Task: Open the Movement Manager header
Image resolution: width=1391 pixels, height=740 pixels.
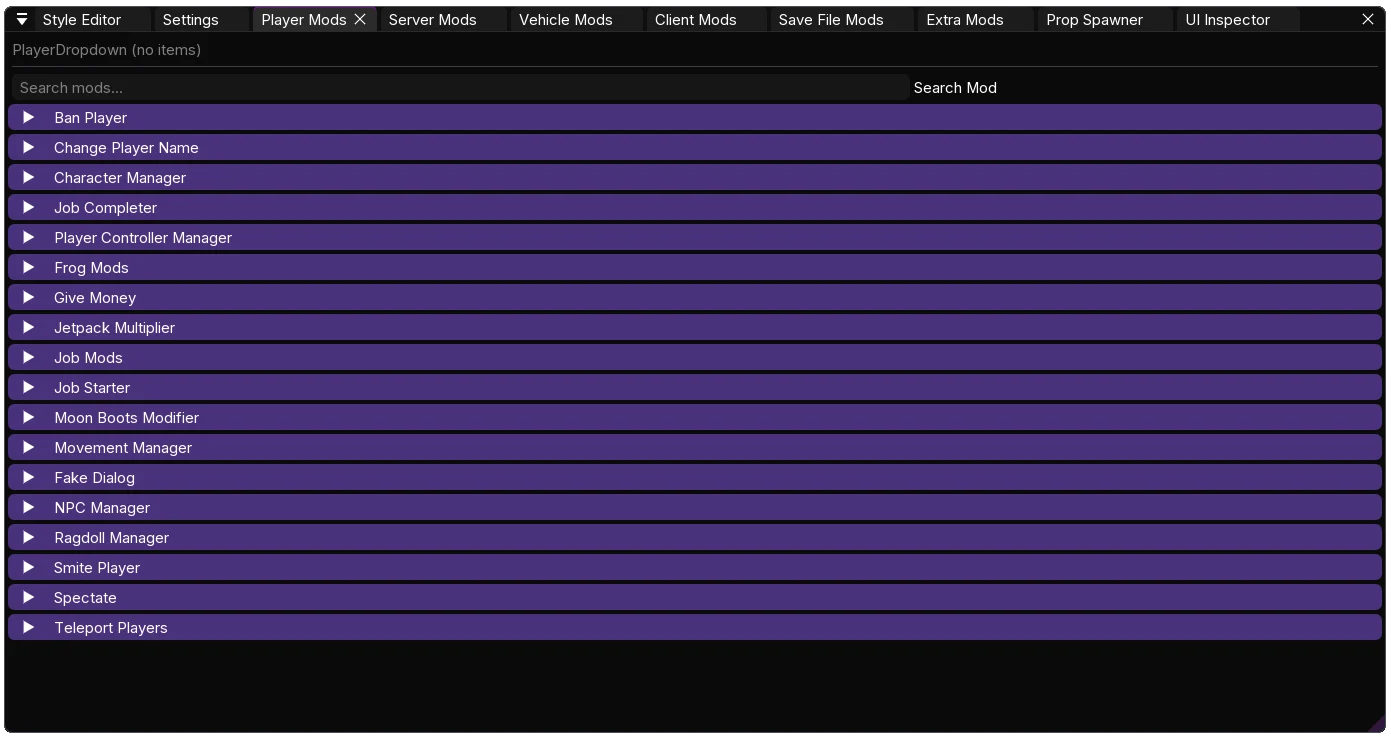Action: pos(695,447)
